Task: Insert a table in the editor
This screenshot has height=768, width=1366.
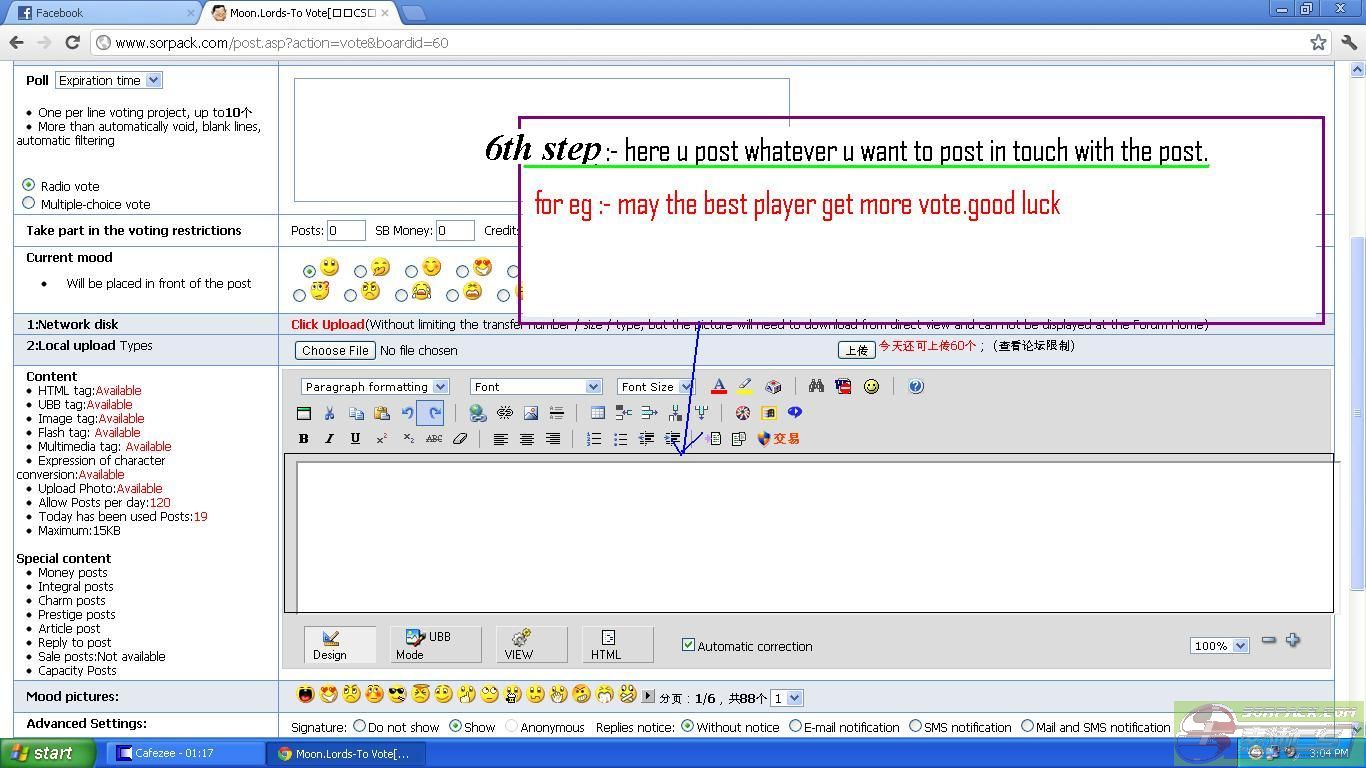Action: click(x=597, y=413)
